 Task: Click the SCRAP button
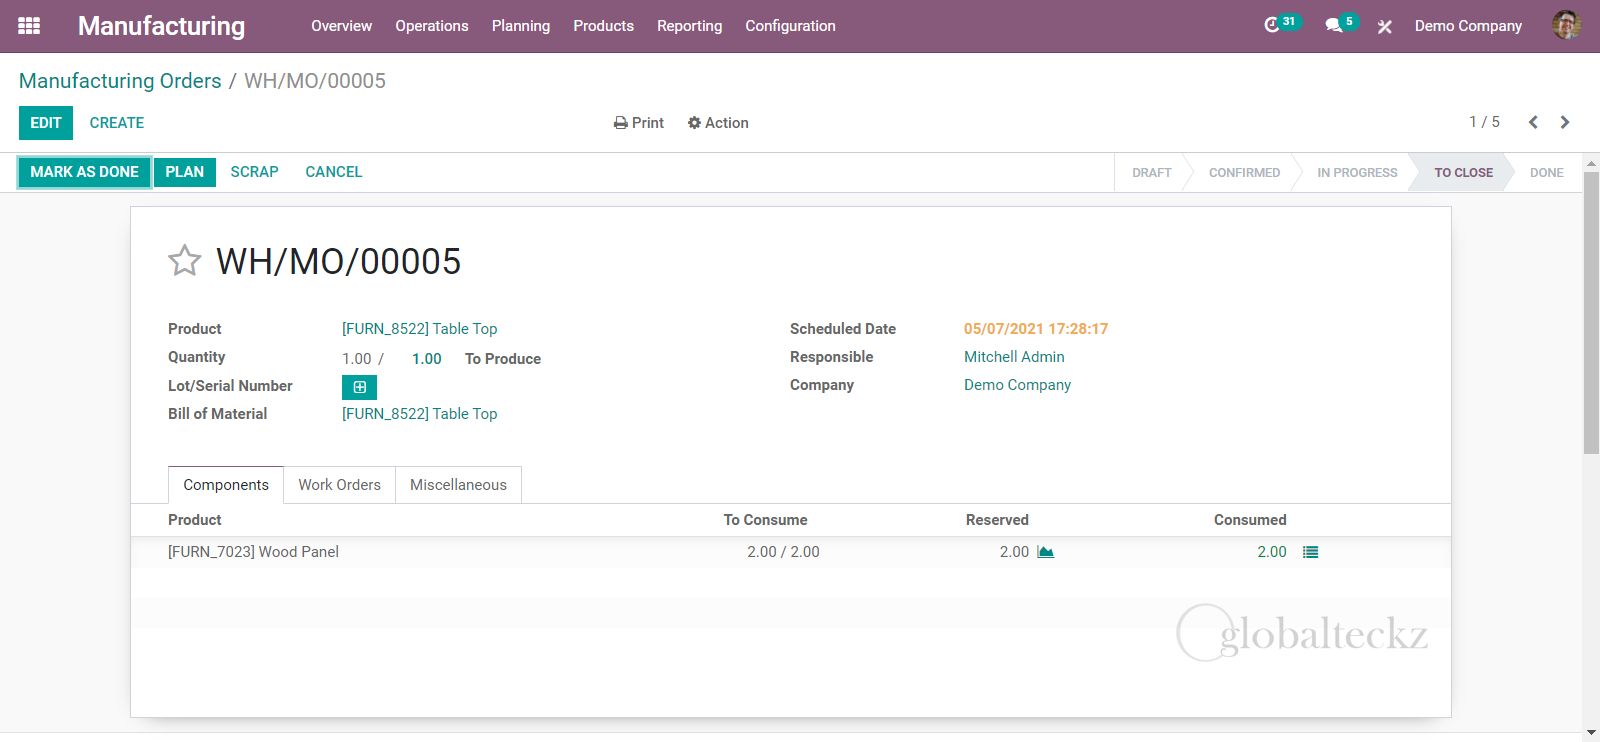click(255, 172)
